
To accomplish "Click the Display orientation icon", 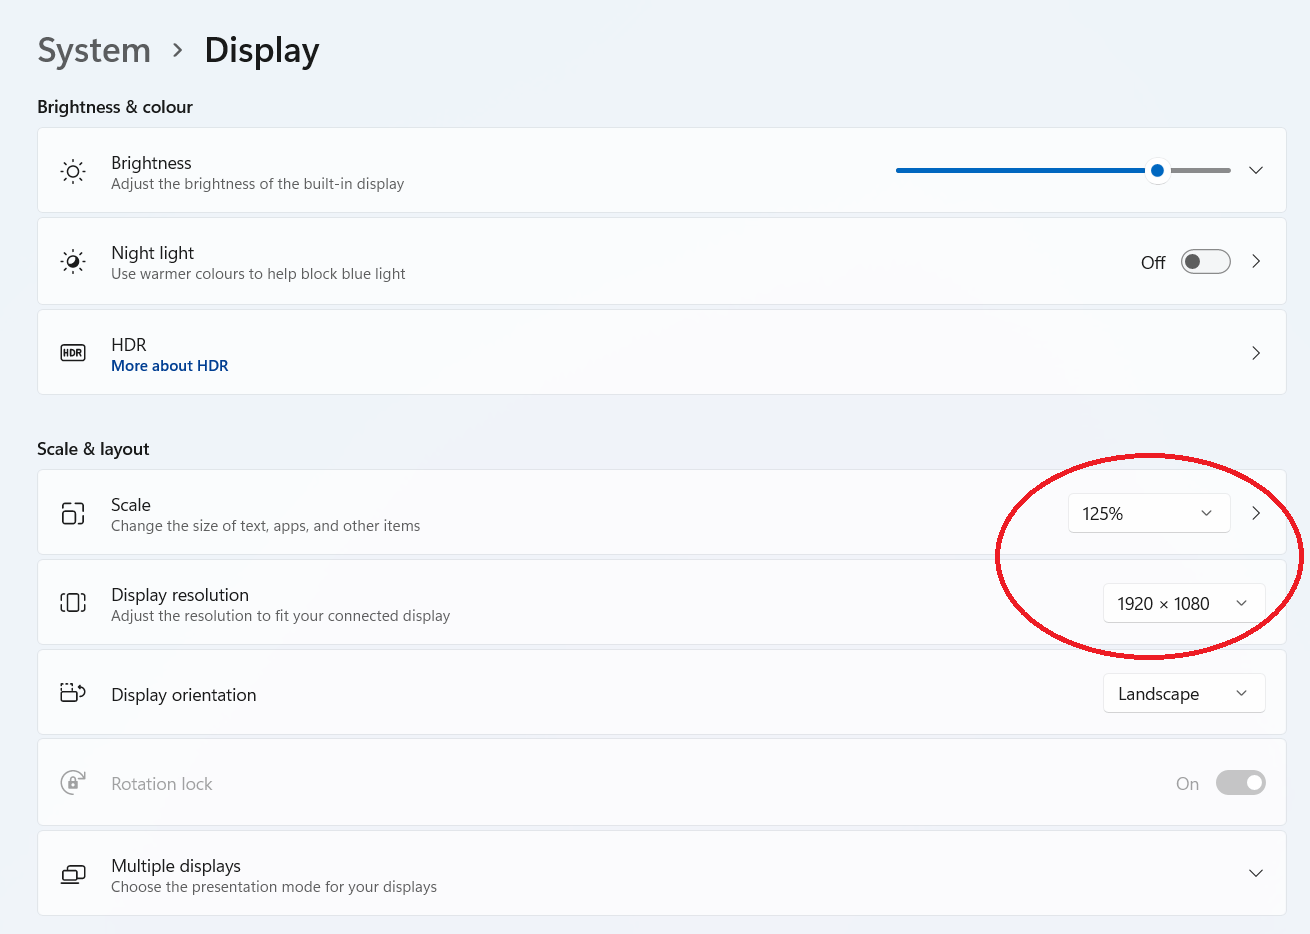I will coord(73,693).
